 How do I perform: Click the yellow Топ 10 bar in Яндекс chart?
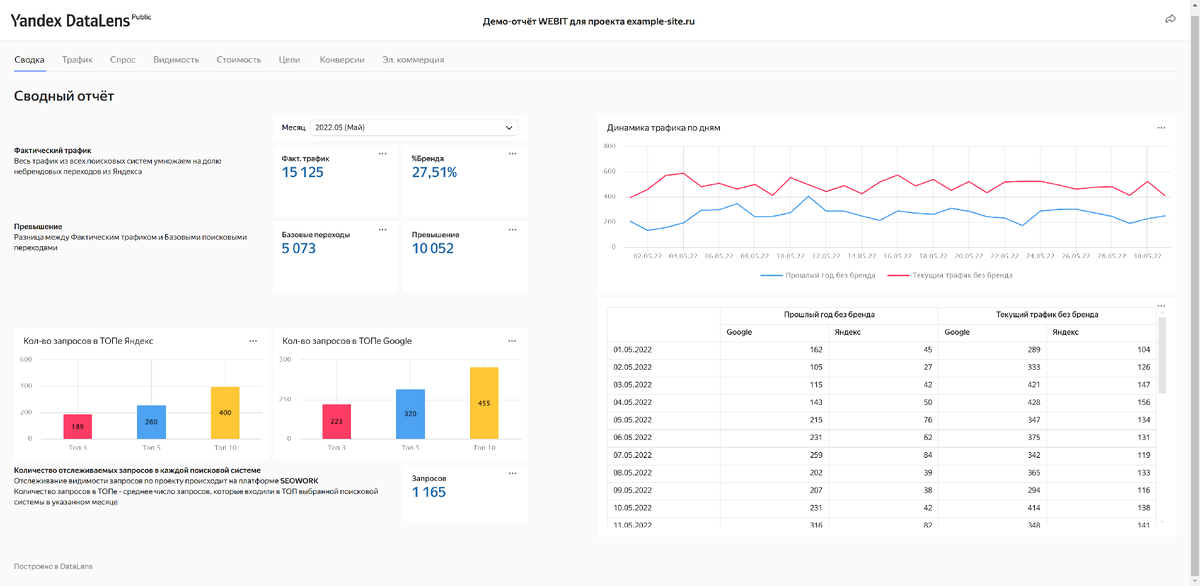(225, 412)
